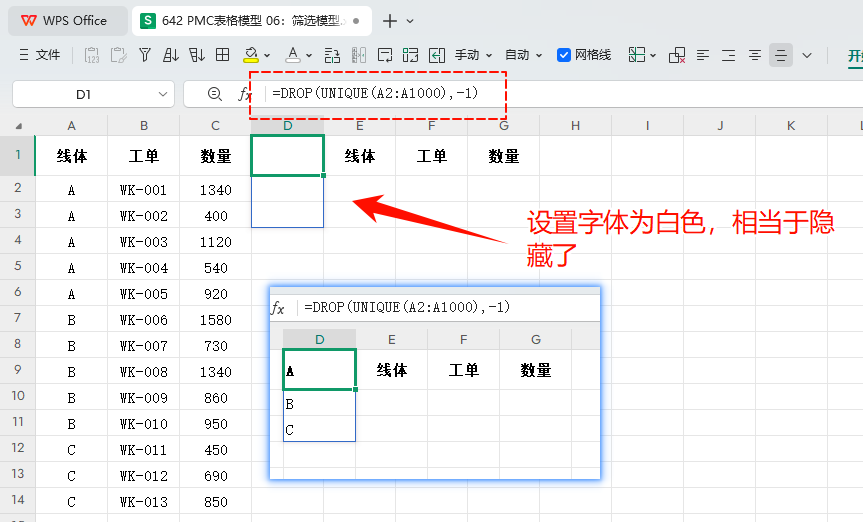Screen dimensions: 863x522
Task: Click the wrap text icon
Action: tap(385, 55)
